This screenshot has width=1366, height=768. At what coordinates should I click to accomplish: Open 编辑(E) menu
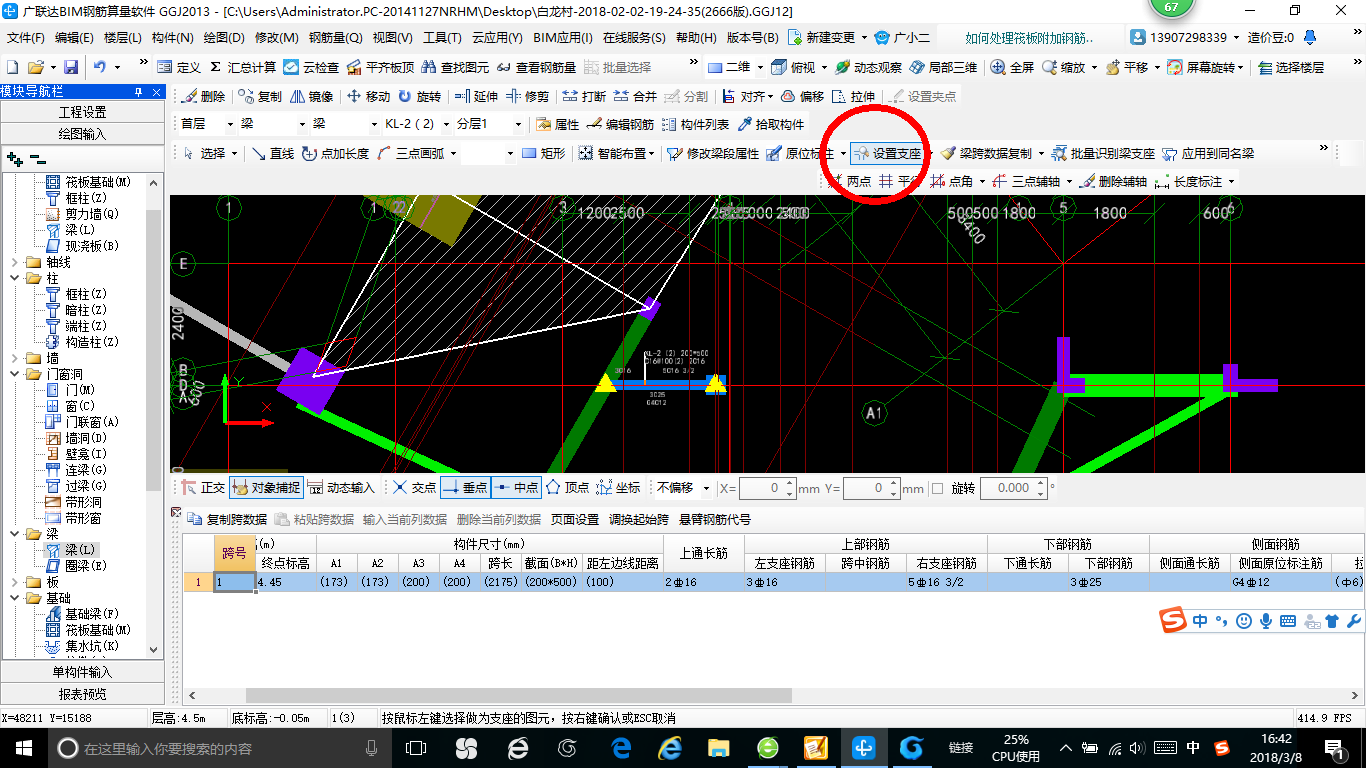tap(74, 38)
